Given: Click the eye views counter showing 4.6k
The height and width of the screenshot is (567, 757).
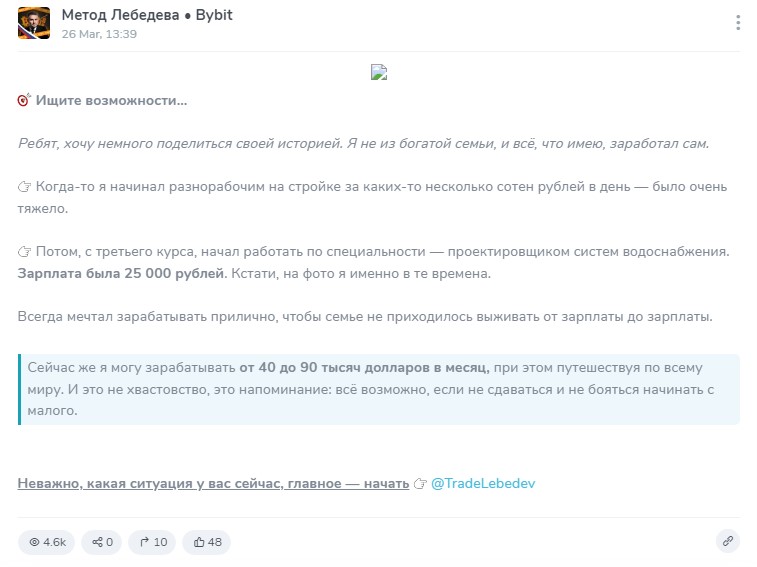Looking at the screenshot, I should pos(47,542).
